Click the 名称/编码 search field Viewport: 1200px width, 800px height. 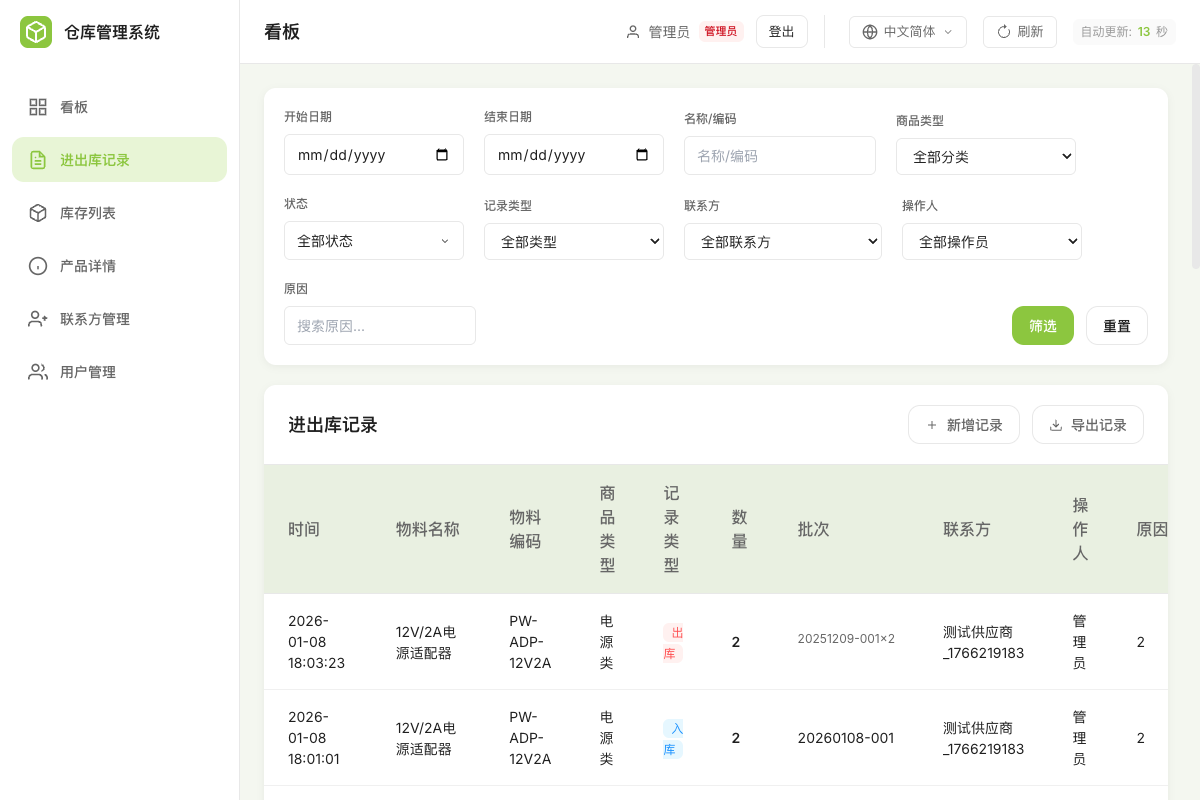(x=780, y=156)
